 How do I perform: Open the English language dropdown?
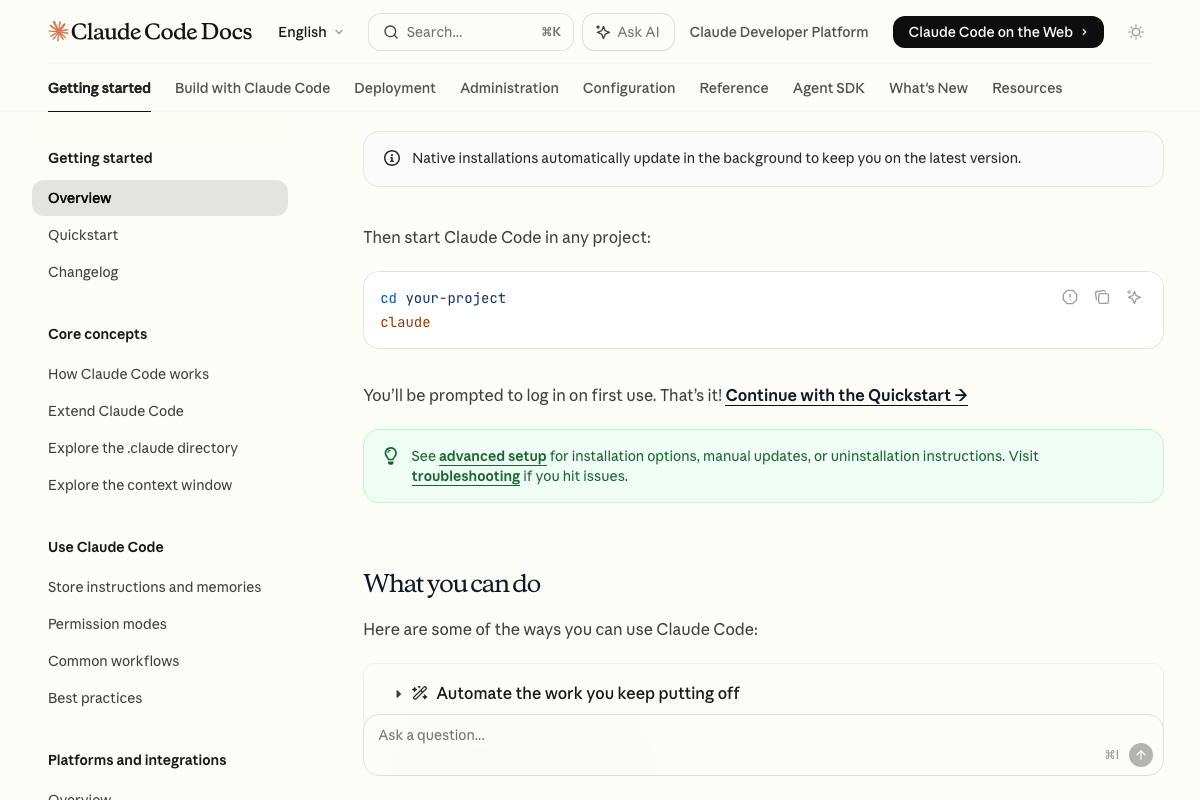coord(310,31)
